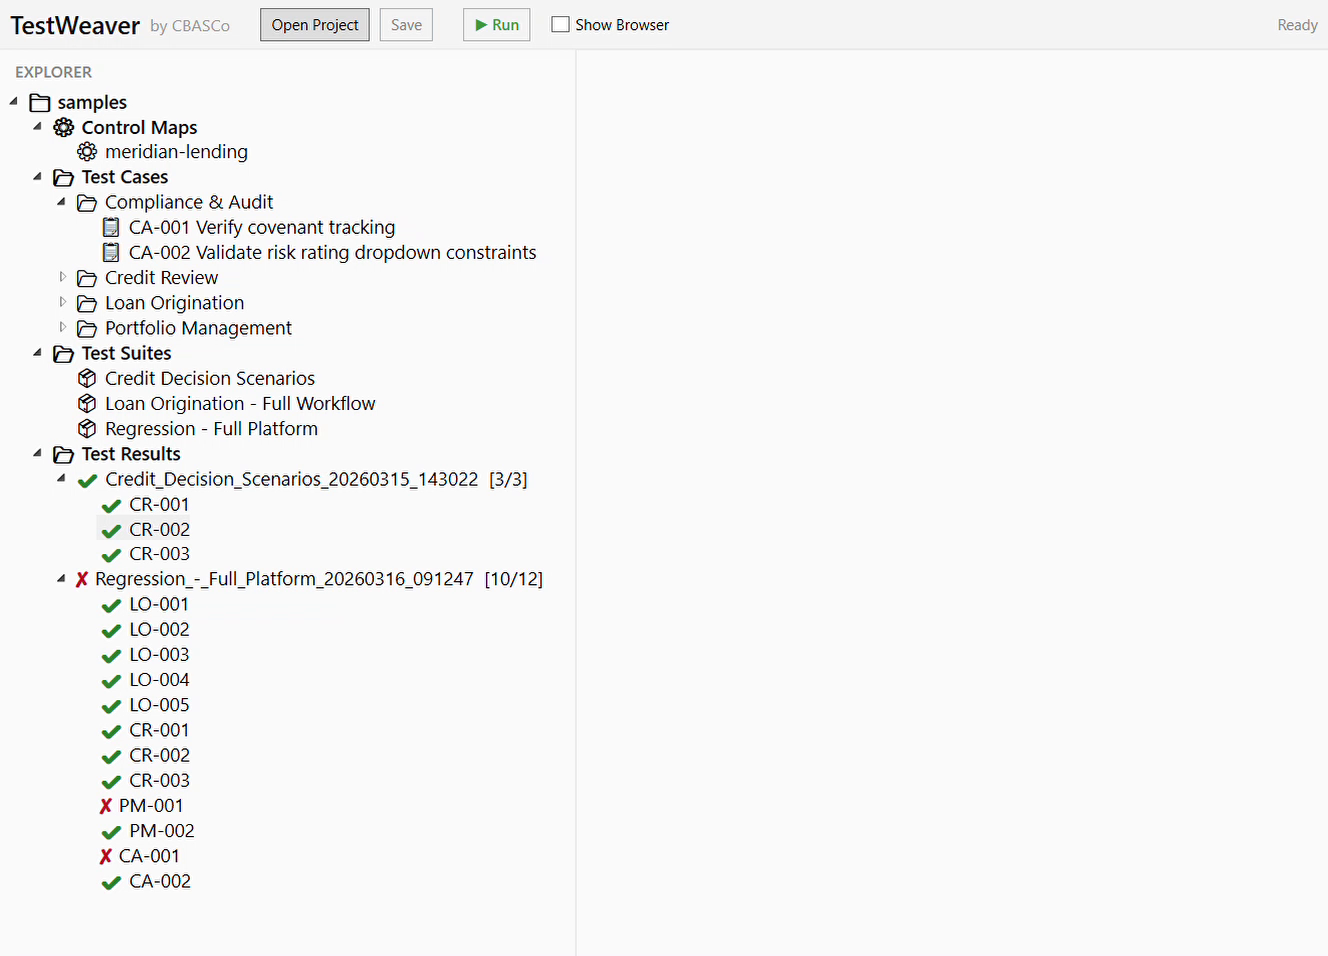Click the green checkmark beside CR-001
1328x956 pixels.
110,505
